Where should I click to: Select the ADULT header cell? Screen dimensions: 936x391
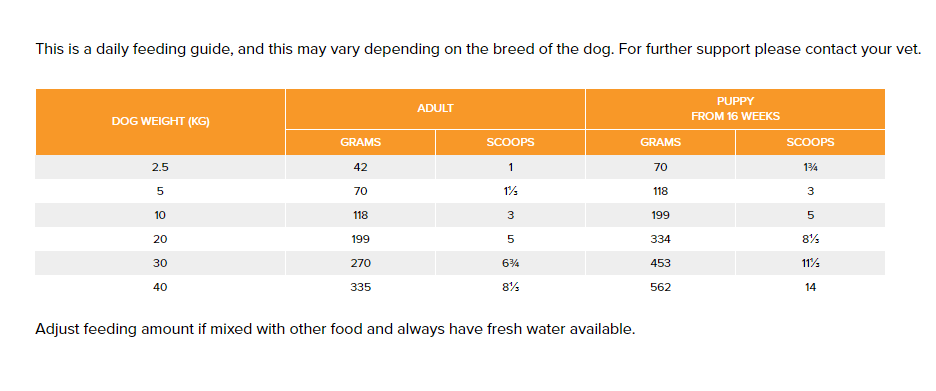pos(435,109)
